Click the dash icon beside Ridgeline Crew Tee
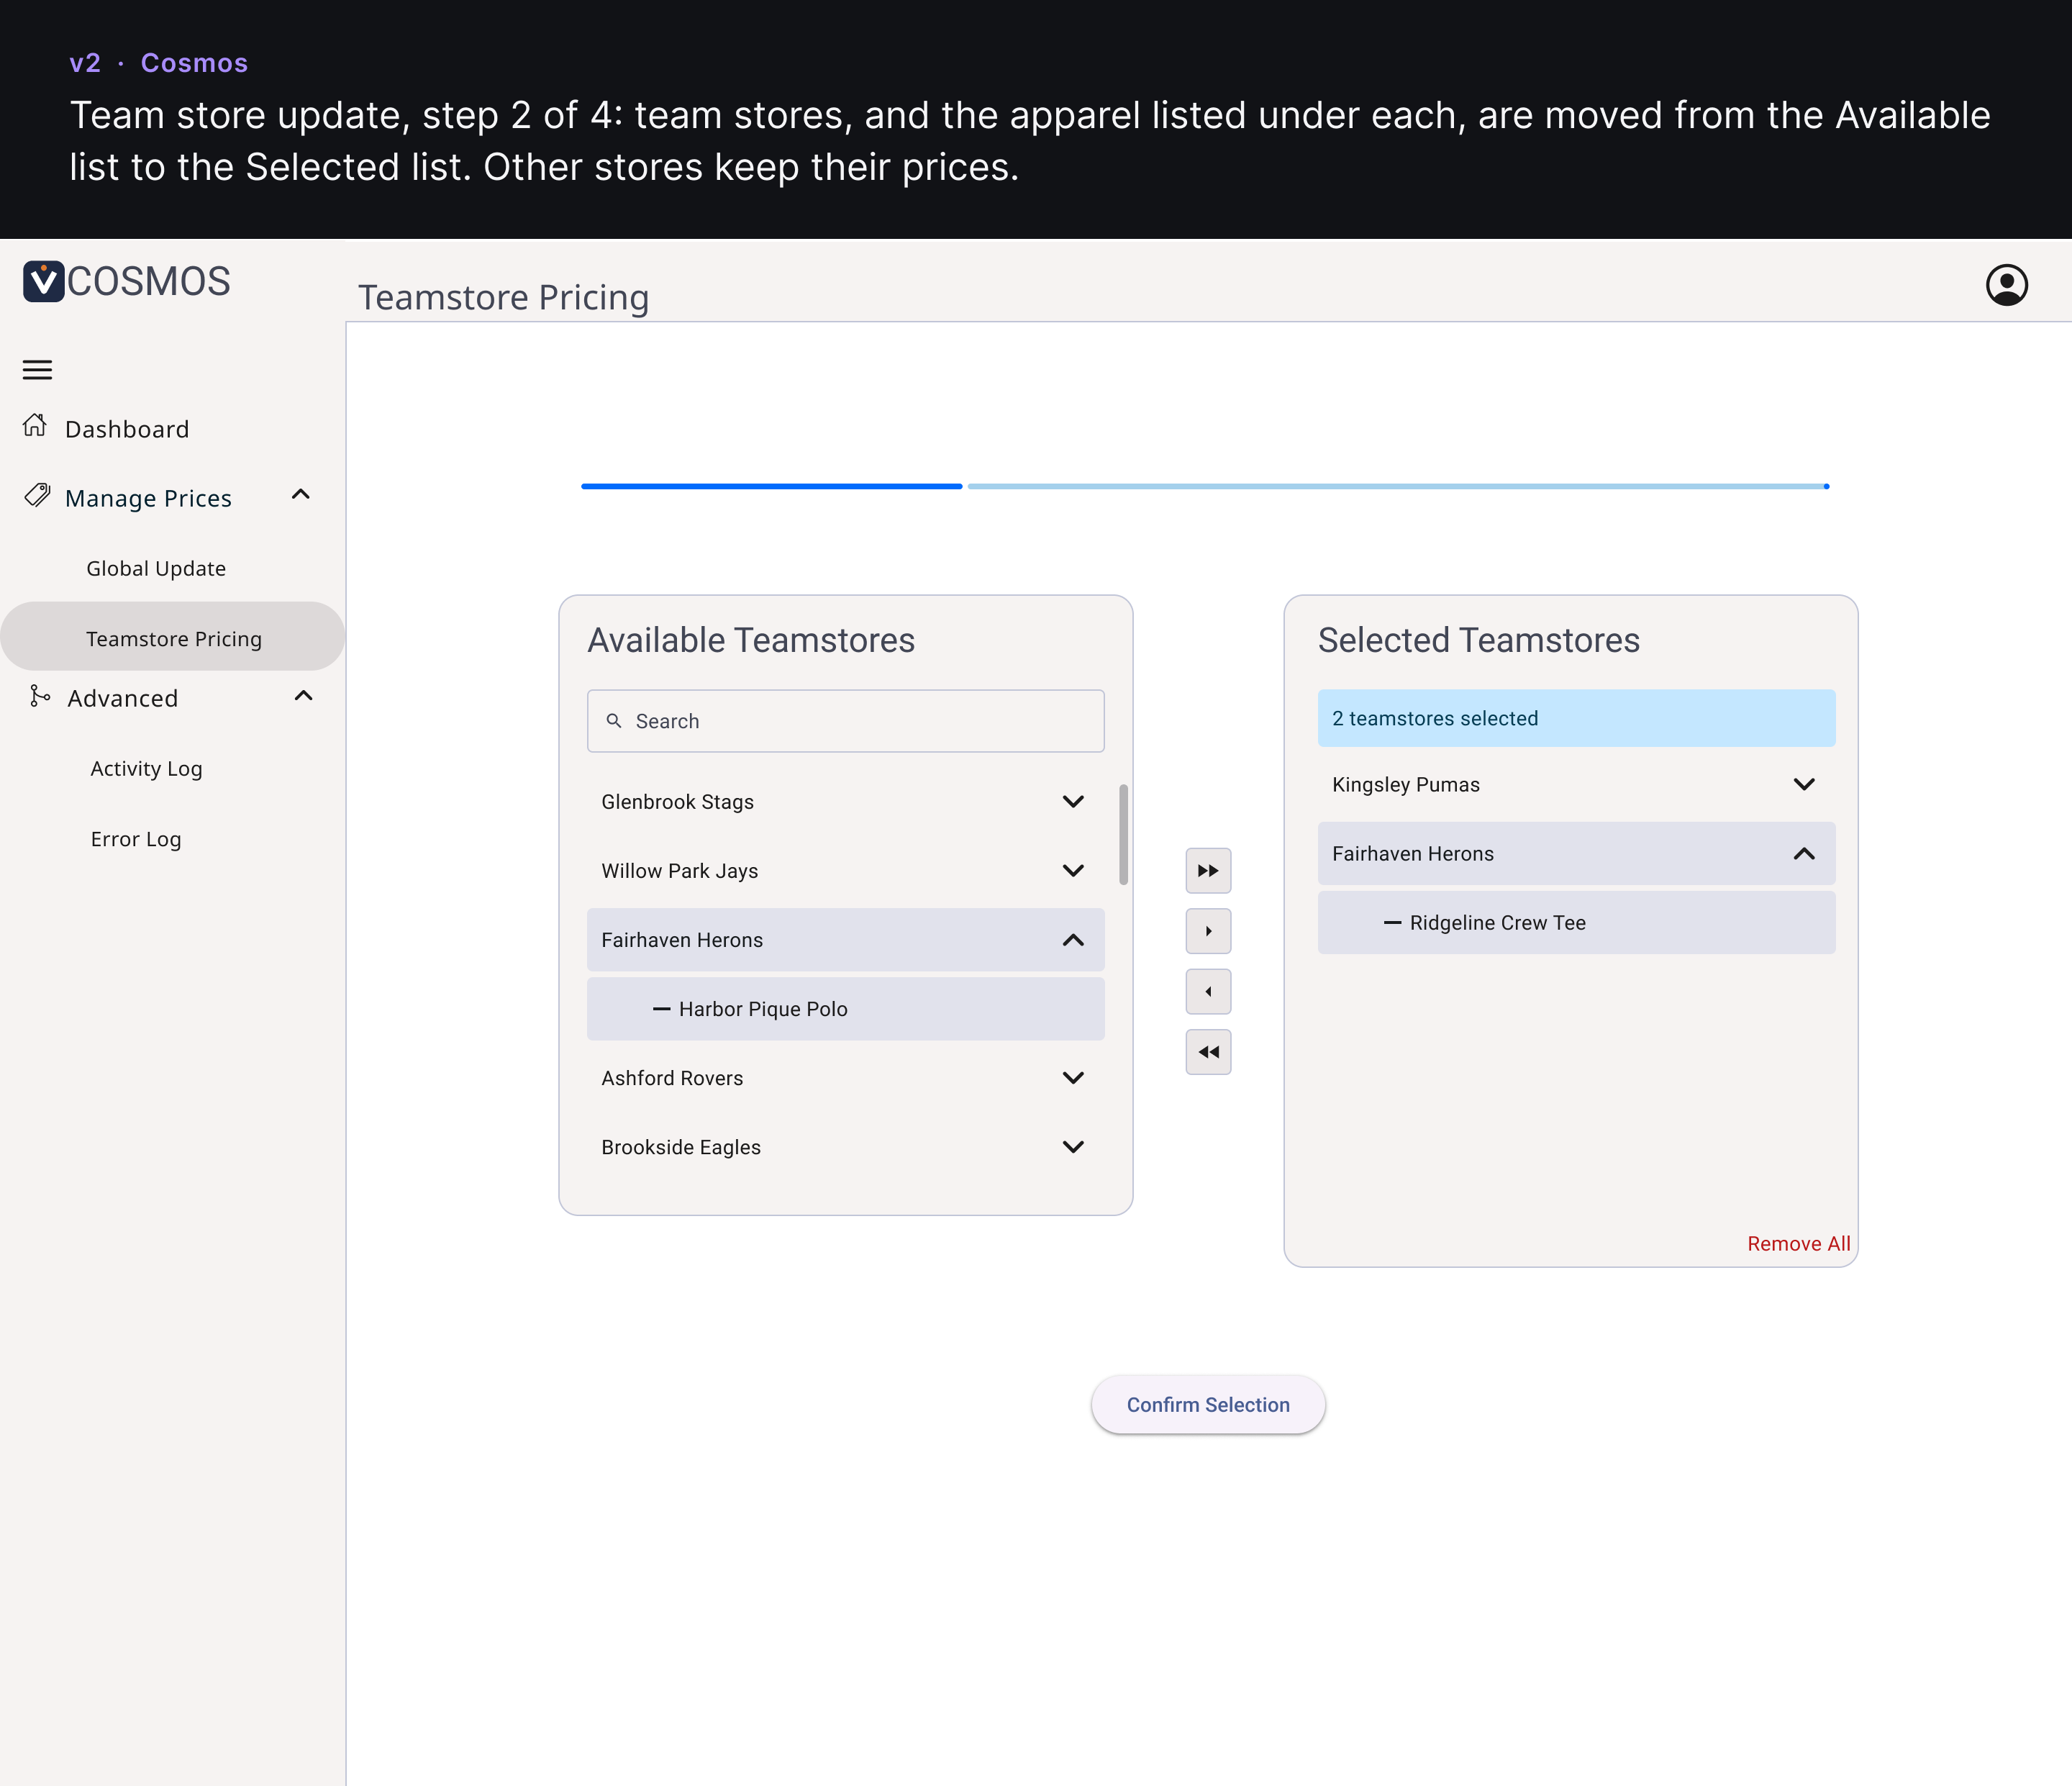Viewport: 2072px width, 1786px height. click(x=1392, y=923)
